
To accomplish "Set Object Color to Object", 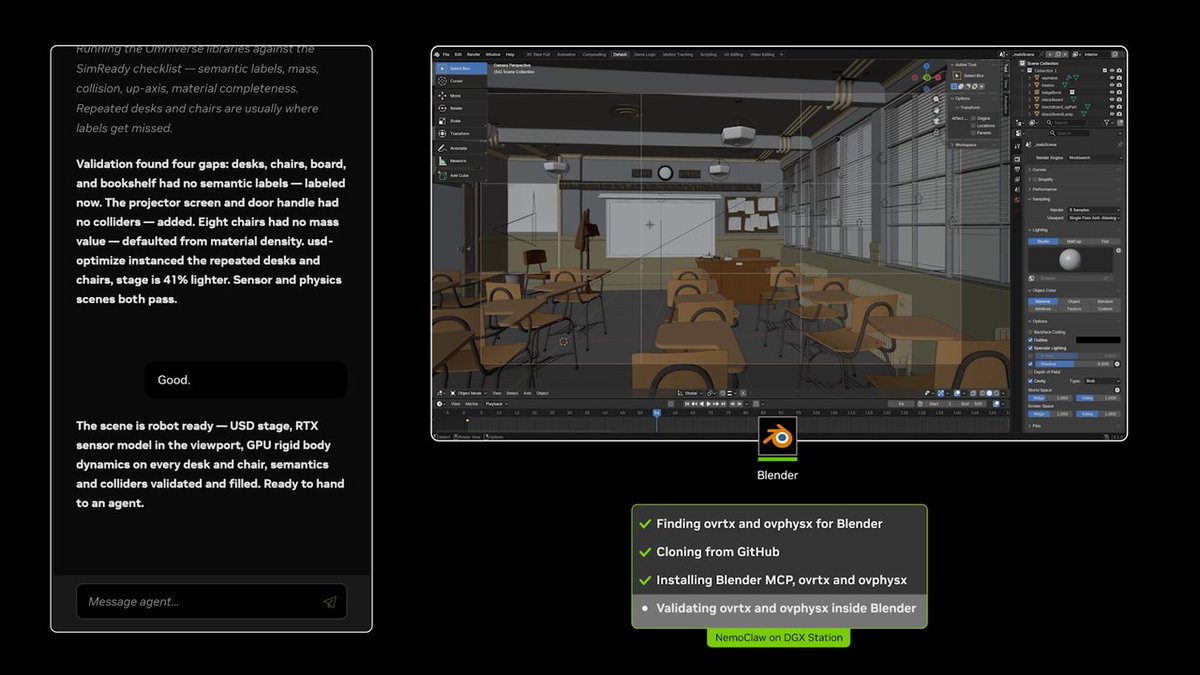I will coord(1074,301).
